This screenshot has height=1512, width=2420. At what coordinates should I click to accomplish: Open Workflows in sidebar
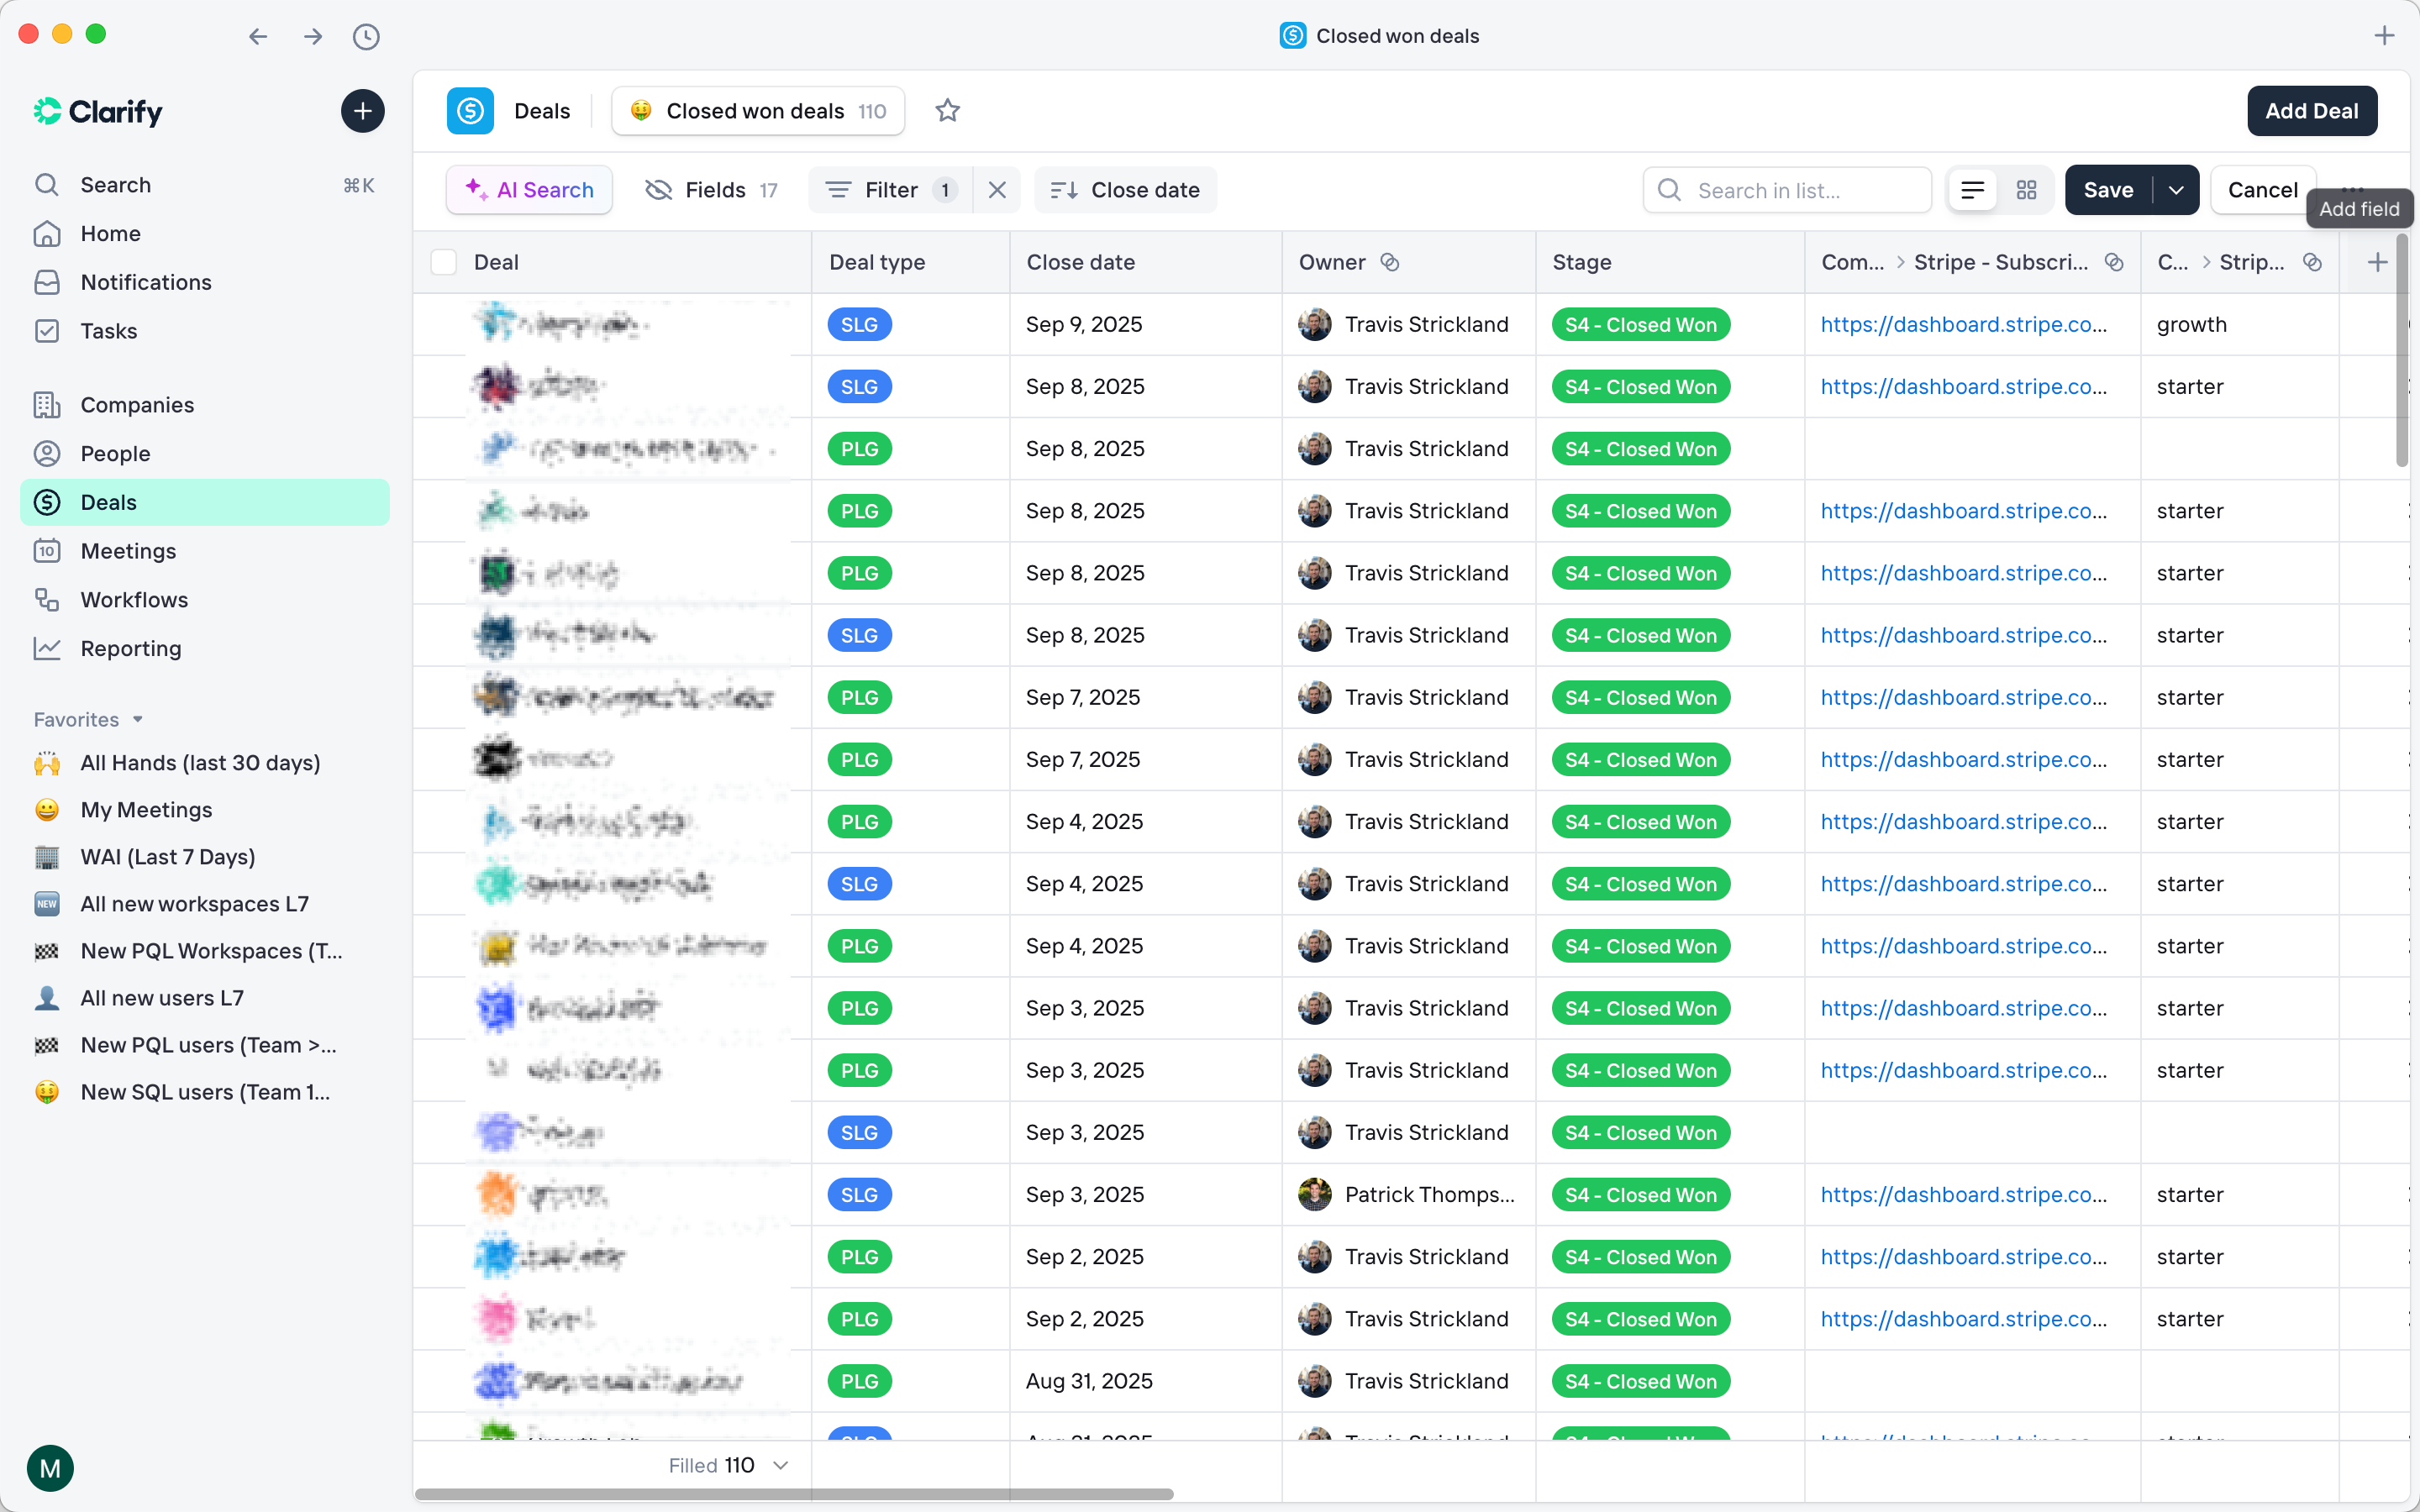(x=205, y=600)
